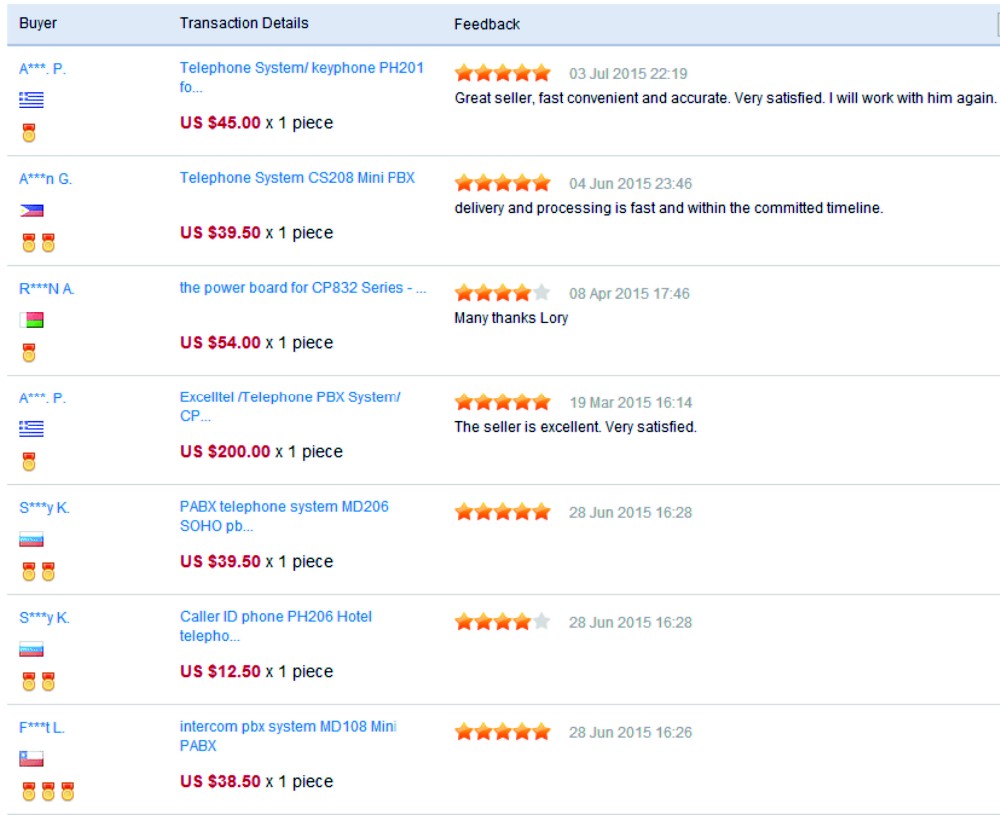Click the star rating dated 28 Jun 2015 16:26

tap(503, 732)
